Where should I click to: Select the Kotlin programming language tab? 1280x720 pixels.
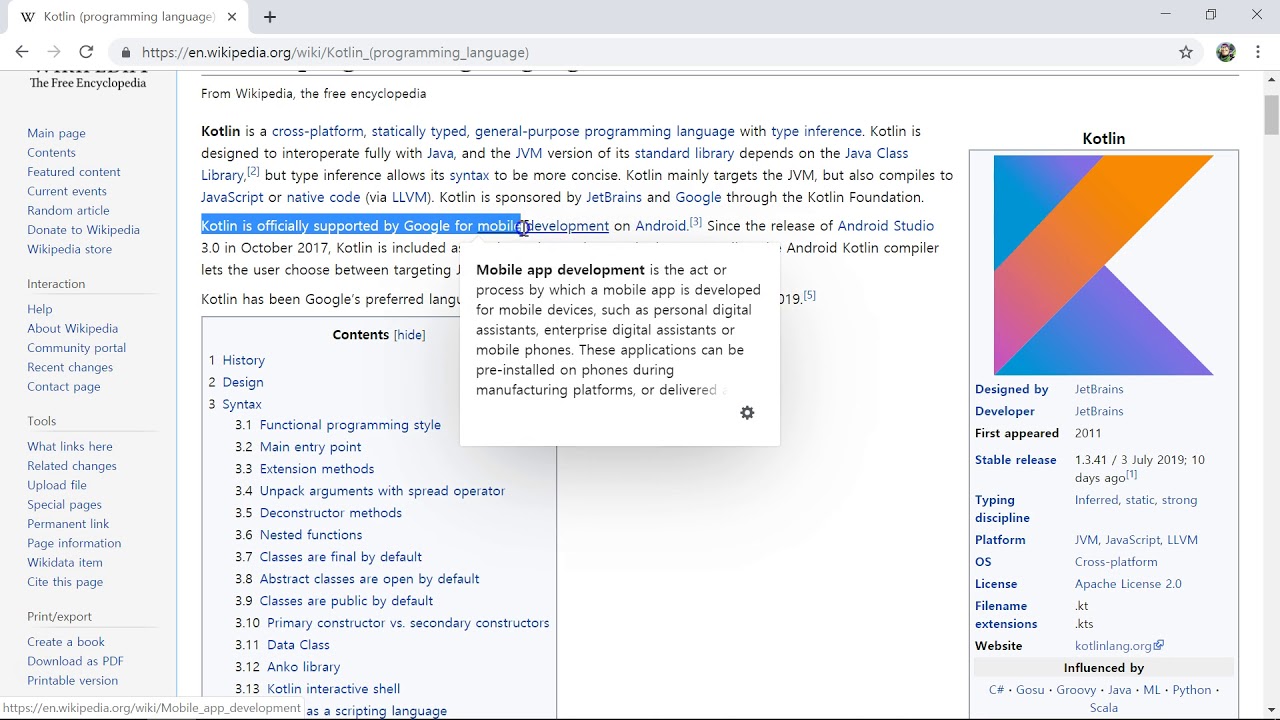coord(126,16)
